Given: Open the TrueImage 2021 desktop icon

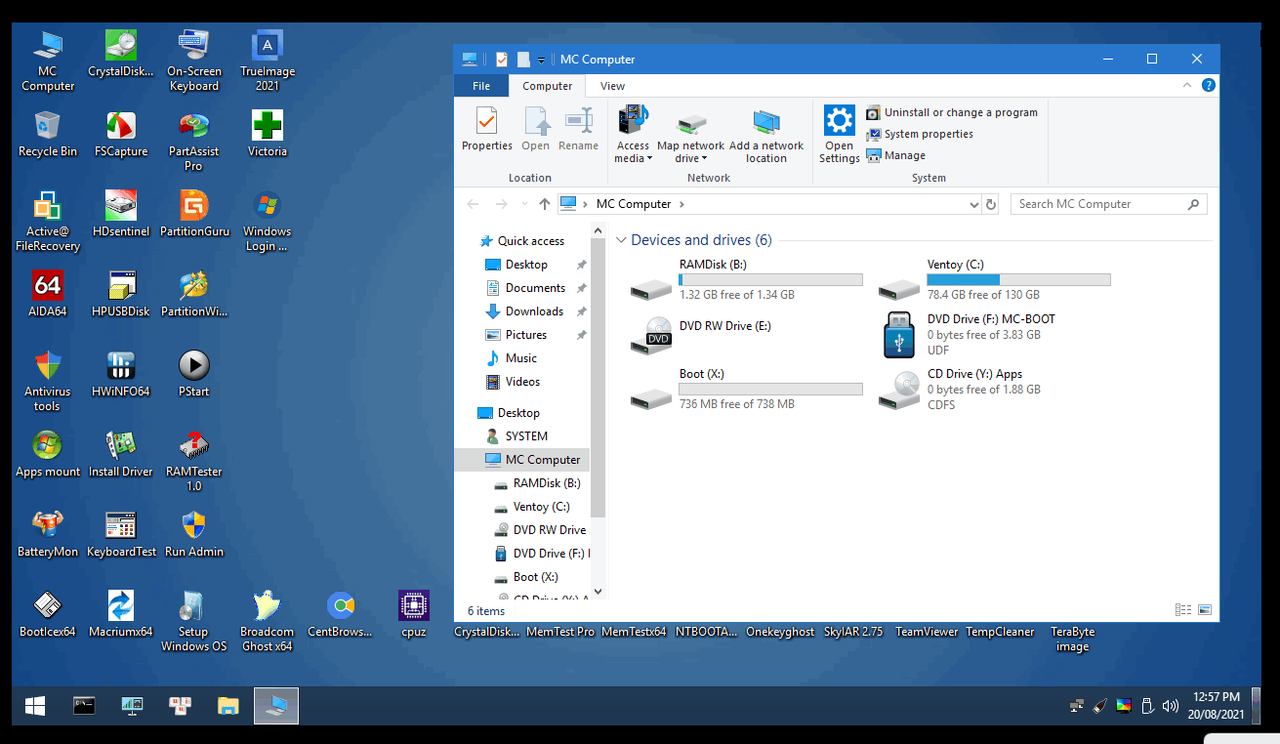Looking at the screenshot, I should [x=267, y=60].
